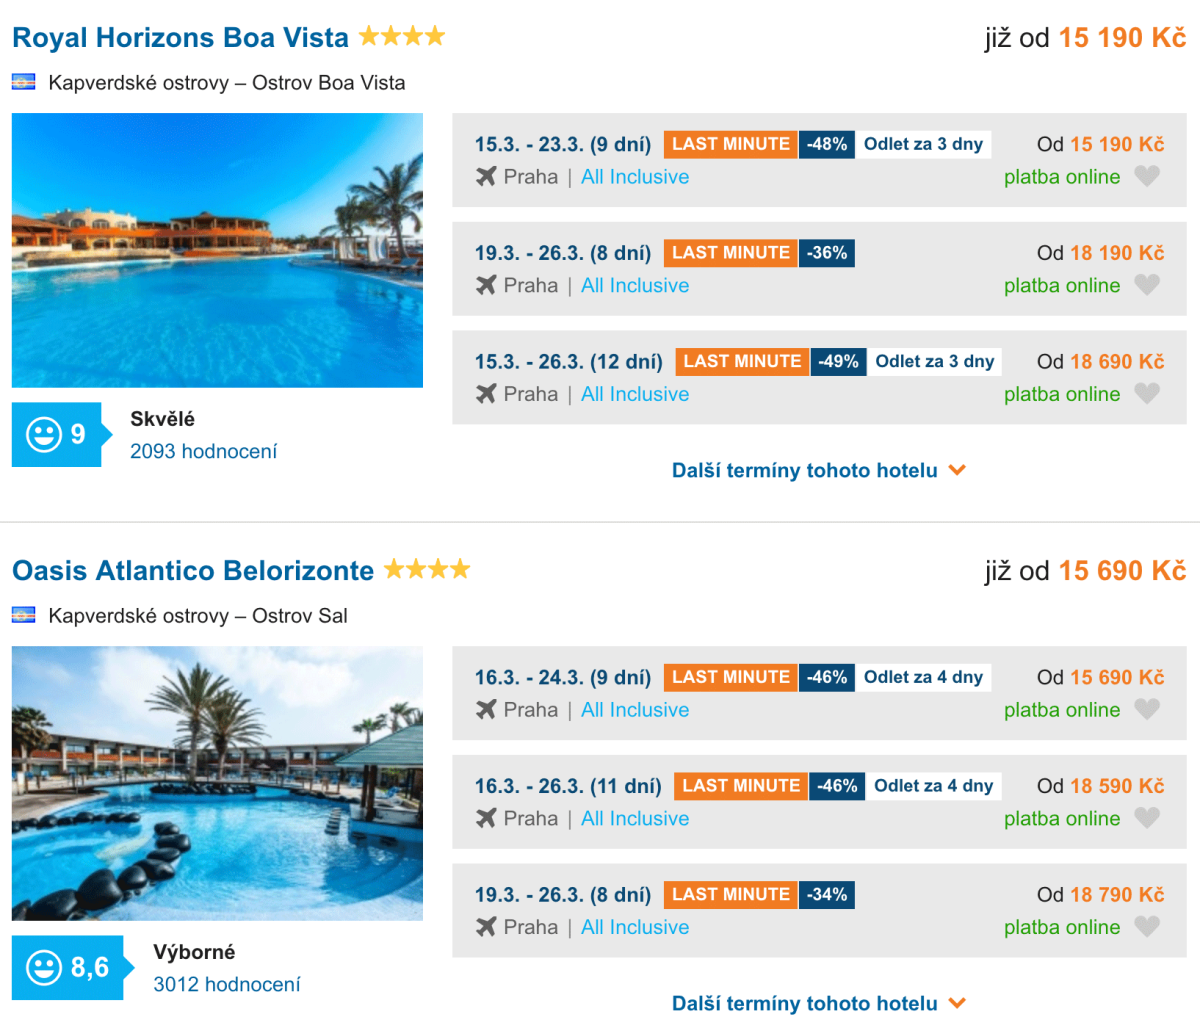Open Oasis Atlantico pool photo thumbnail
Viewport: 1200px width, 1028px height.
217,783
